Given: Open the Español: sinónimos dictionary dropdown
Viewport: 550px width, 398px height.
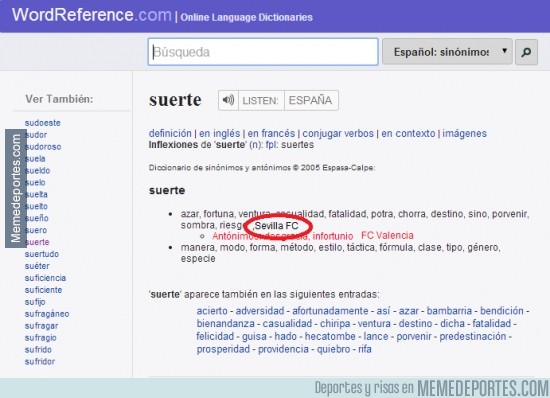Looking at the screenshot, I should (x=447, y=52).
